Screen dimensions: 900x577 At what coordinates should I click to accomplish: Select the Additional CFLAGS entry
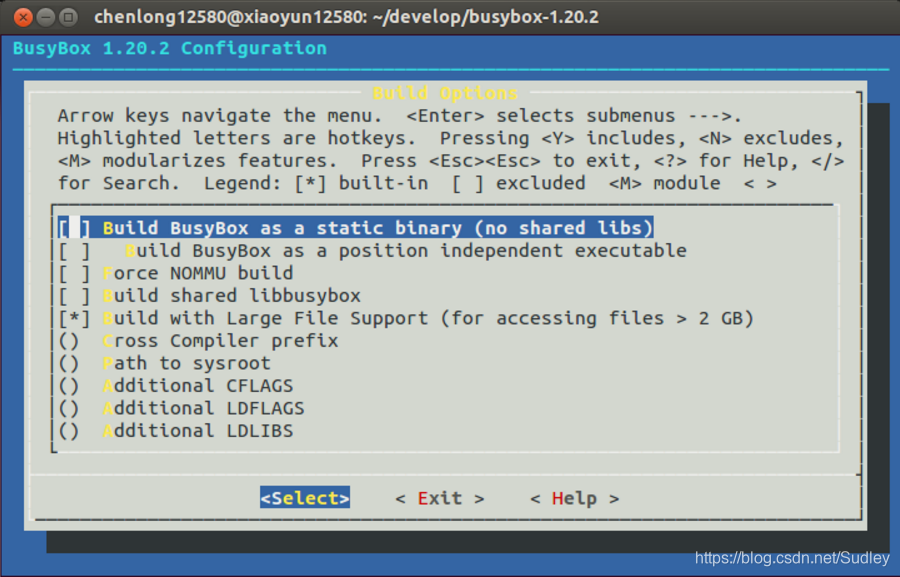coord(176,386)
